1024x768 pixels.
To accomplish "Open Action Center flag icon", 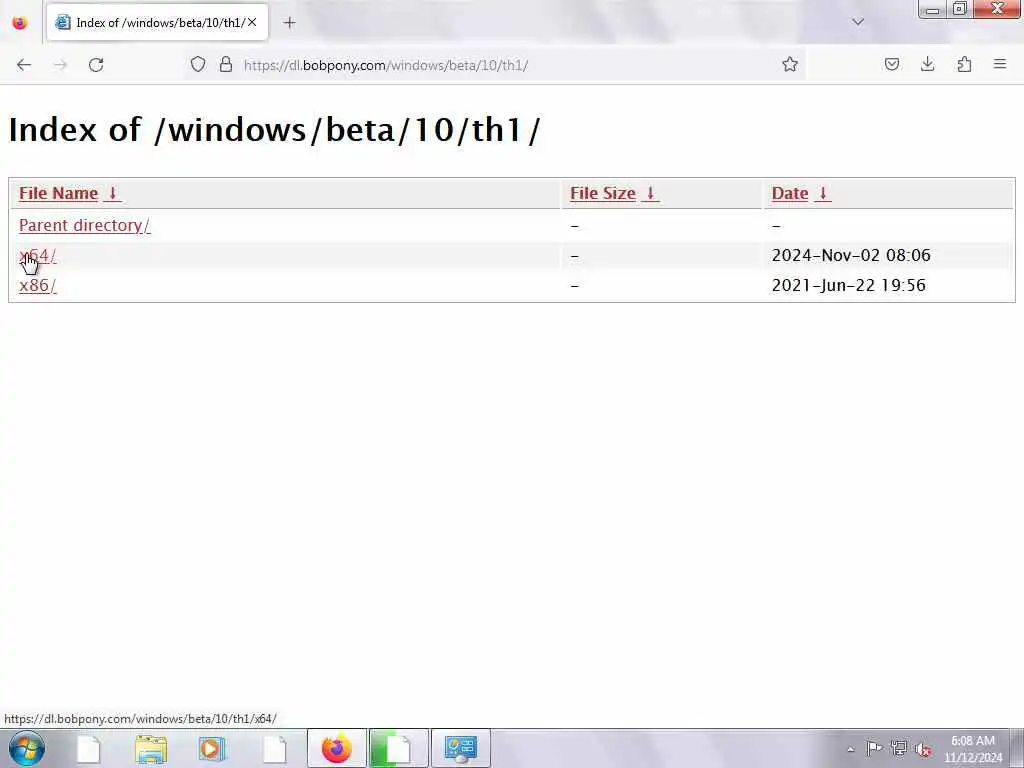I will pyautogui.click(x=874, y=748).
